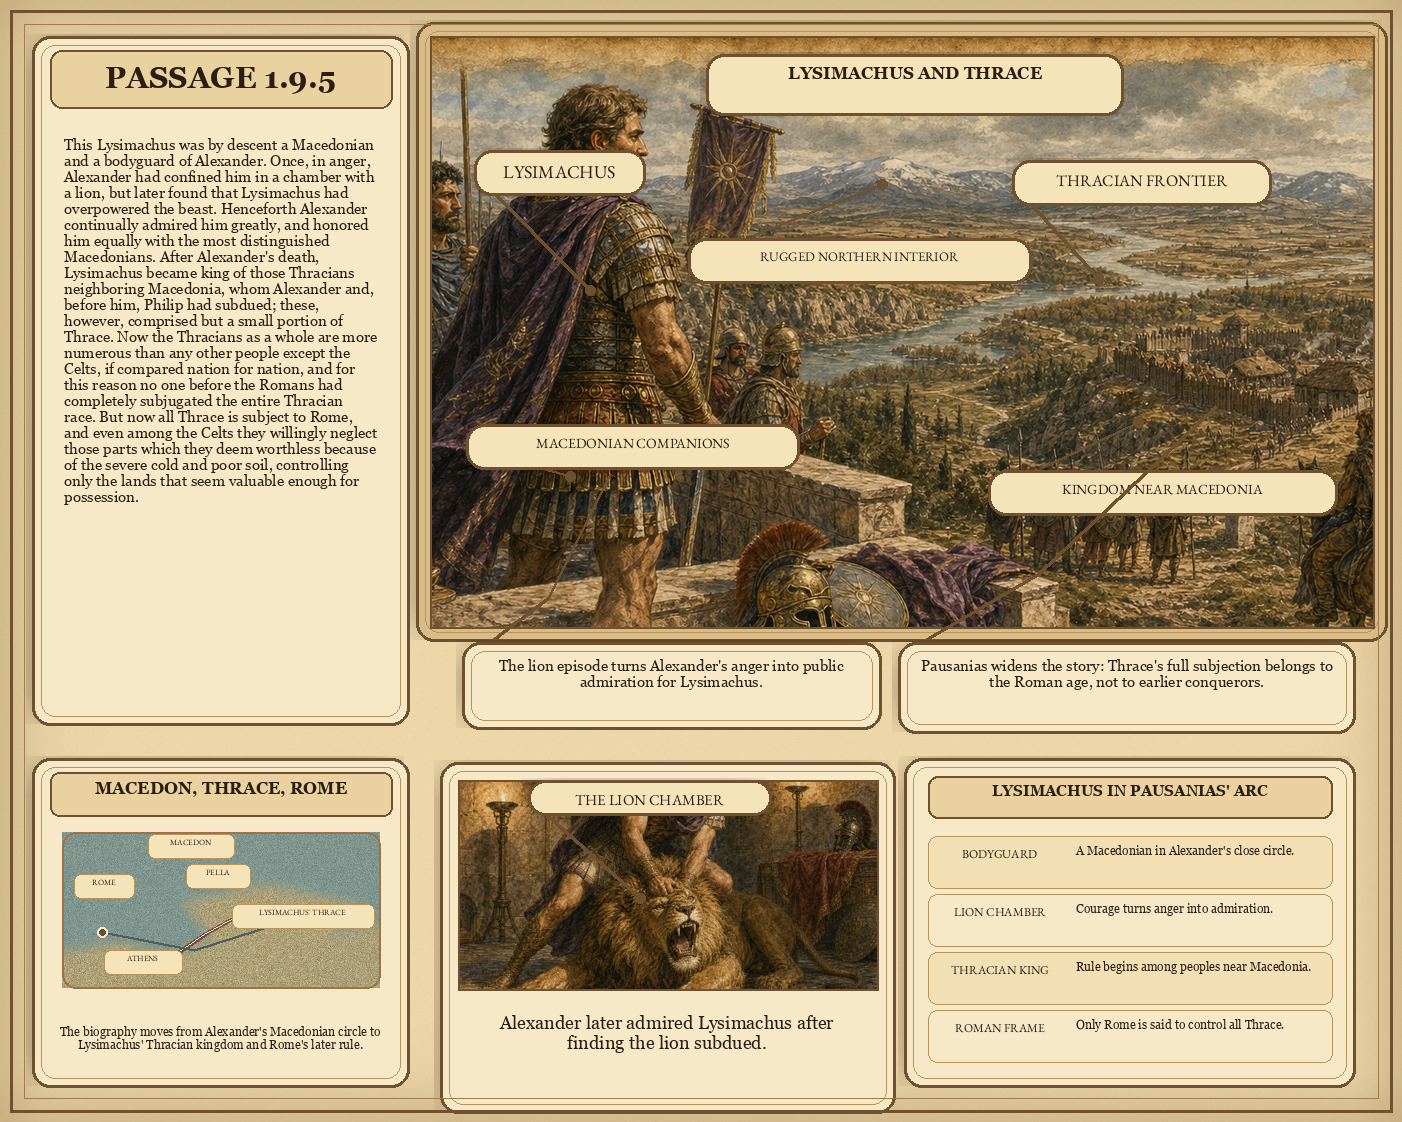This screenshot has width=1402, height=1122.
Task: Click the MACEDON, THRACE, ROME header
Action: (221, 793)
